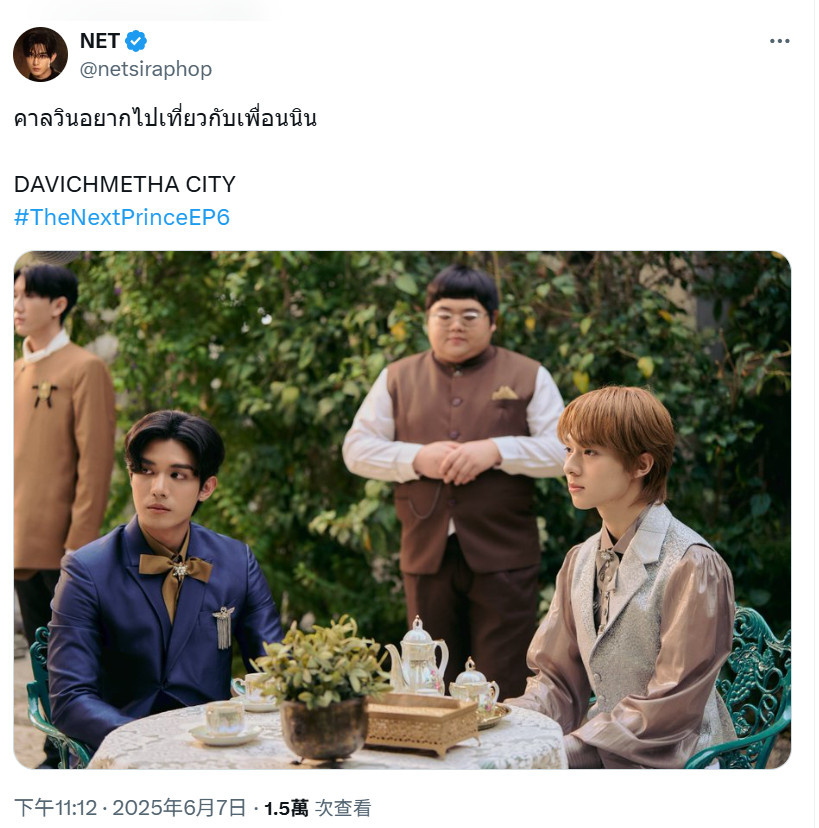Click the 下午11:12 timestamp

coord(56,808)
